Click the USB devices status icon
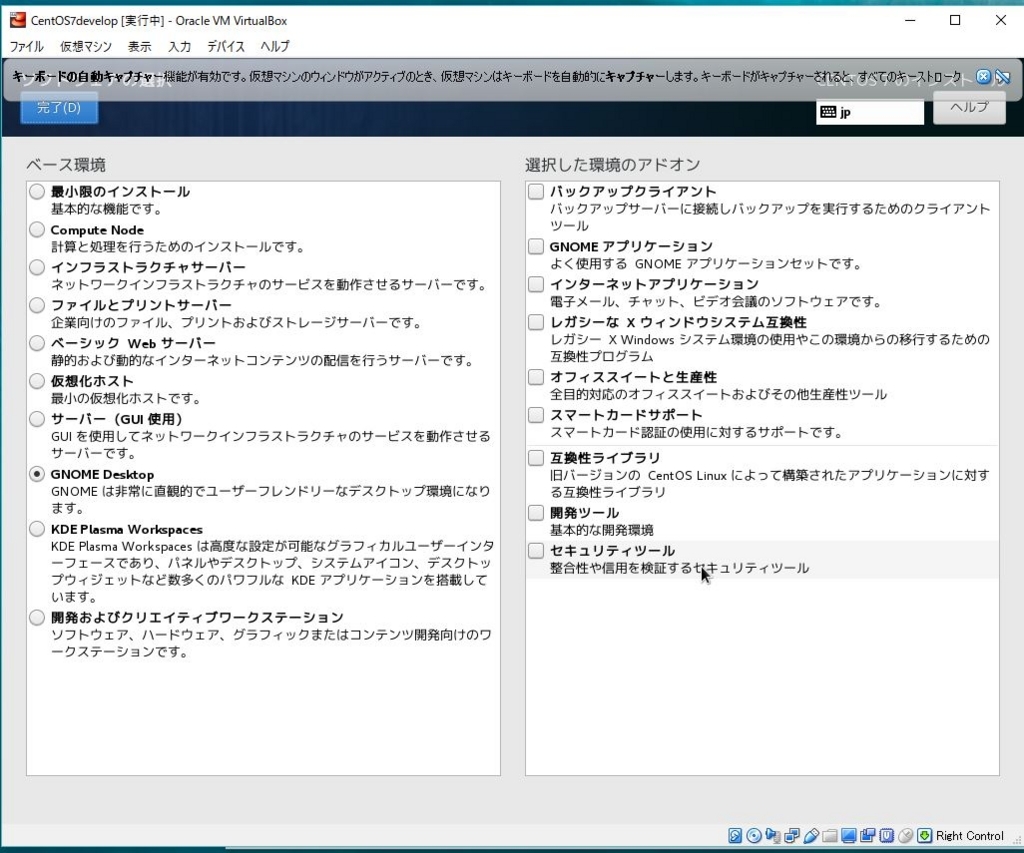1024x853 pixels. [x=811, y=835]
